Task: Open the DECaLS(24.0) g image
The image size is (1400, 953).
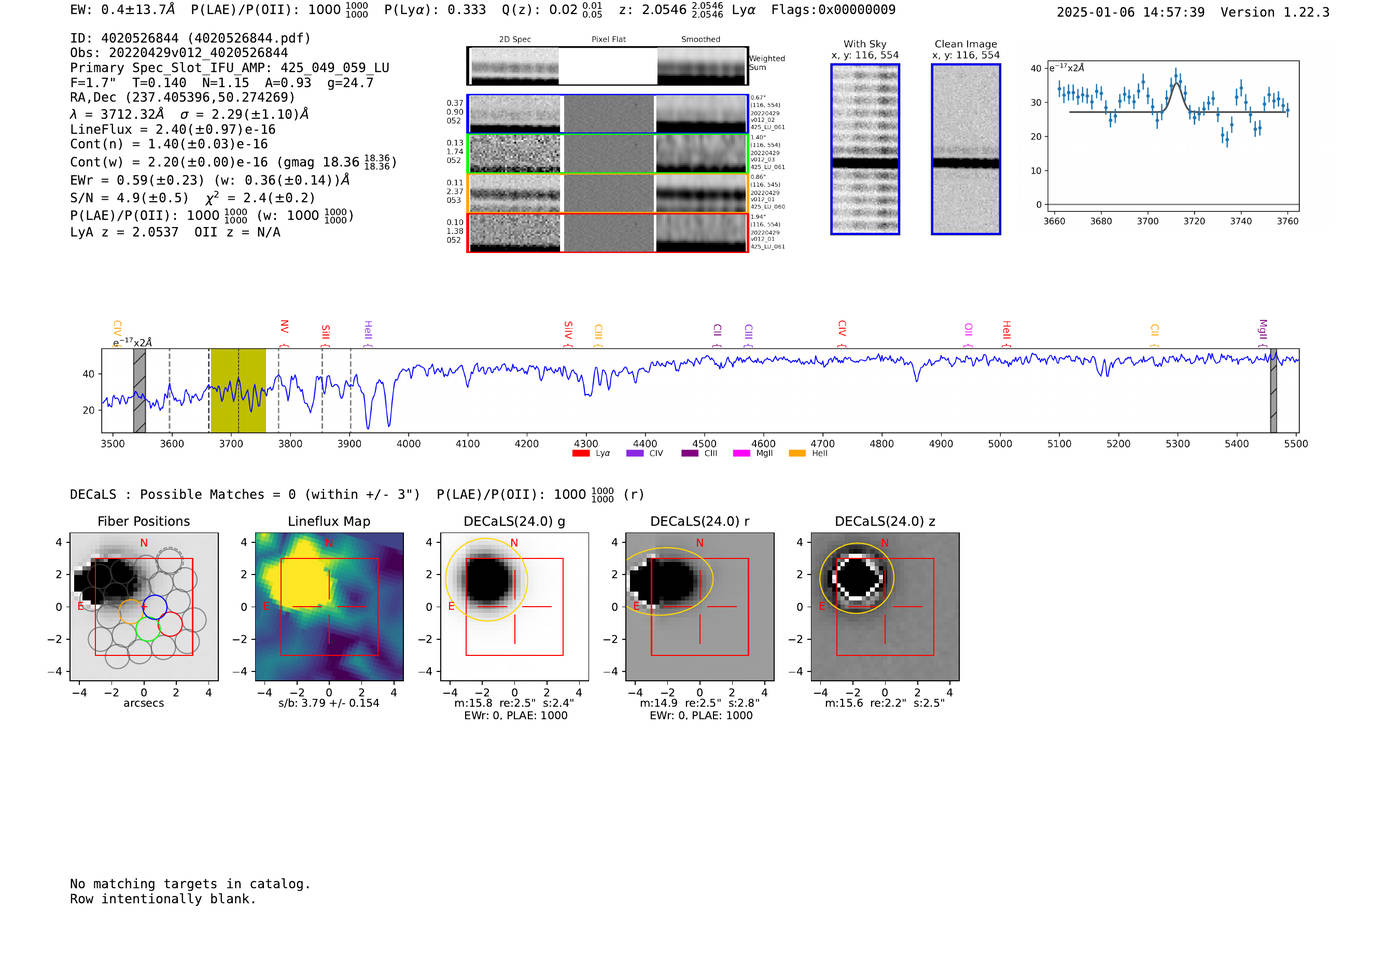Action: click(515, 606)
